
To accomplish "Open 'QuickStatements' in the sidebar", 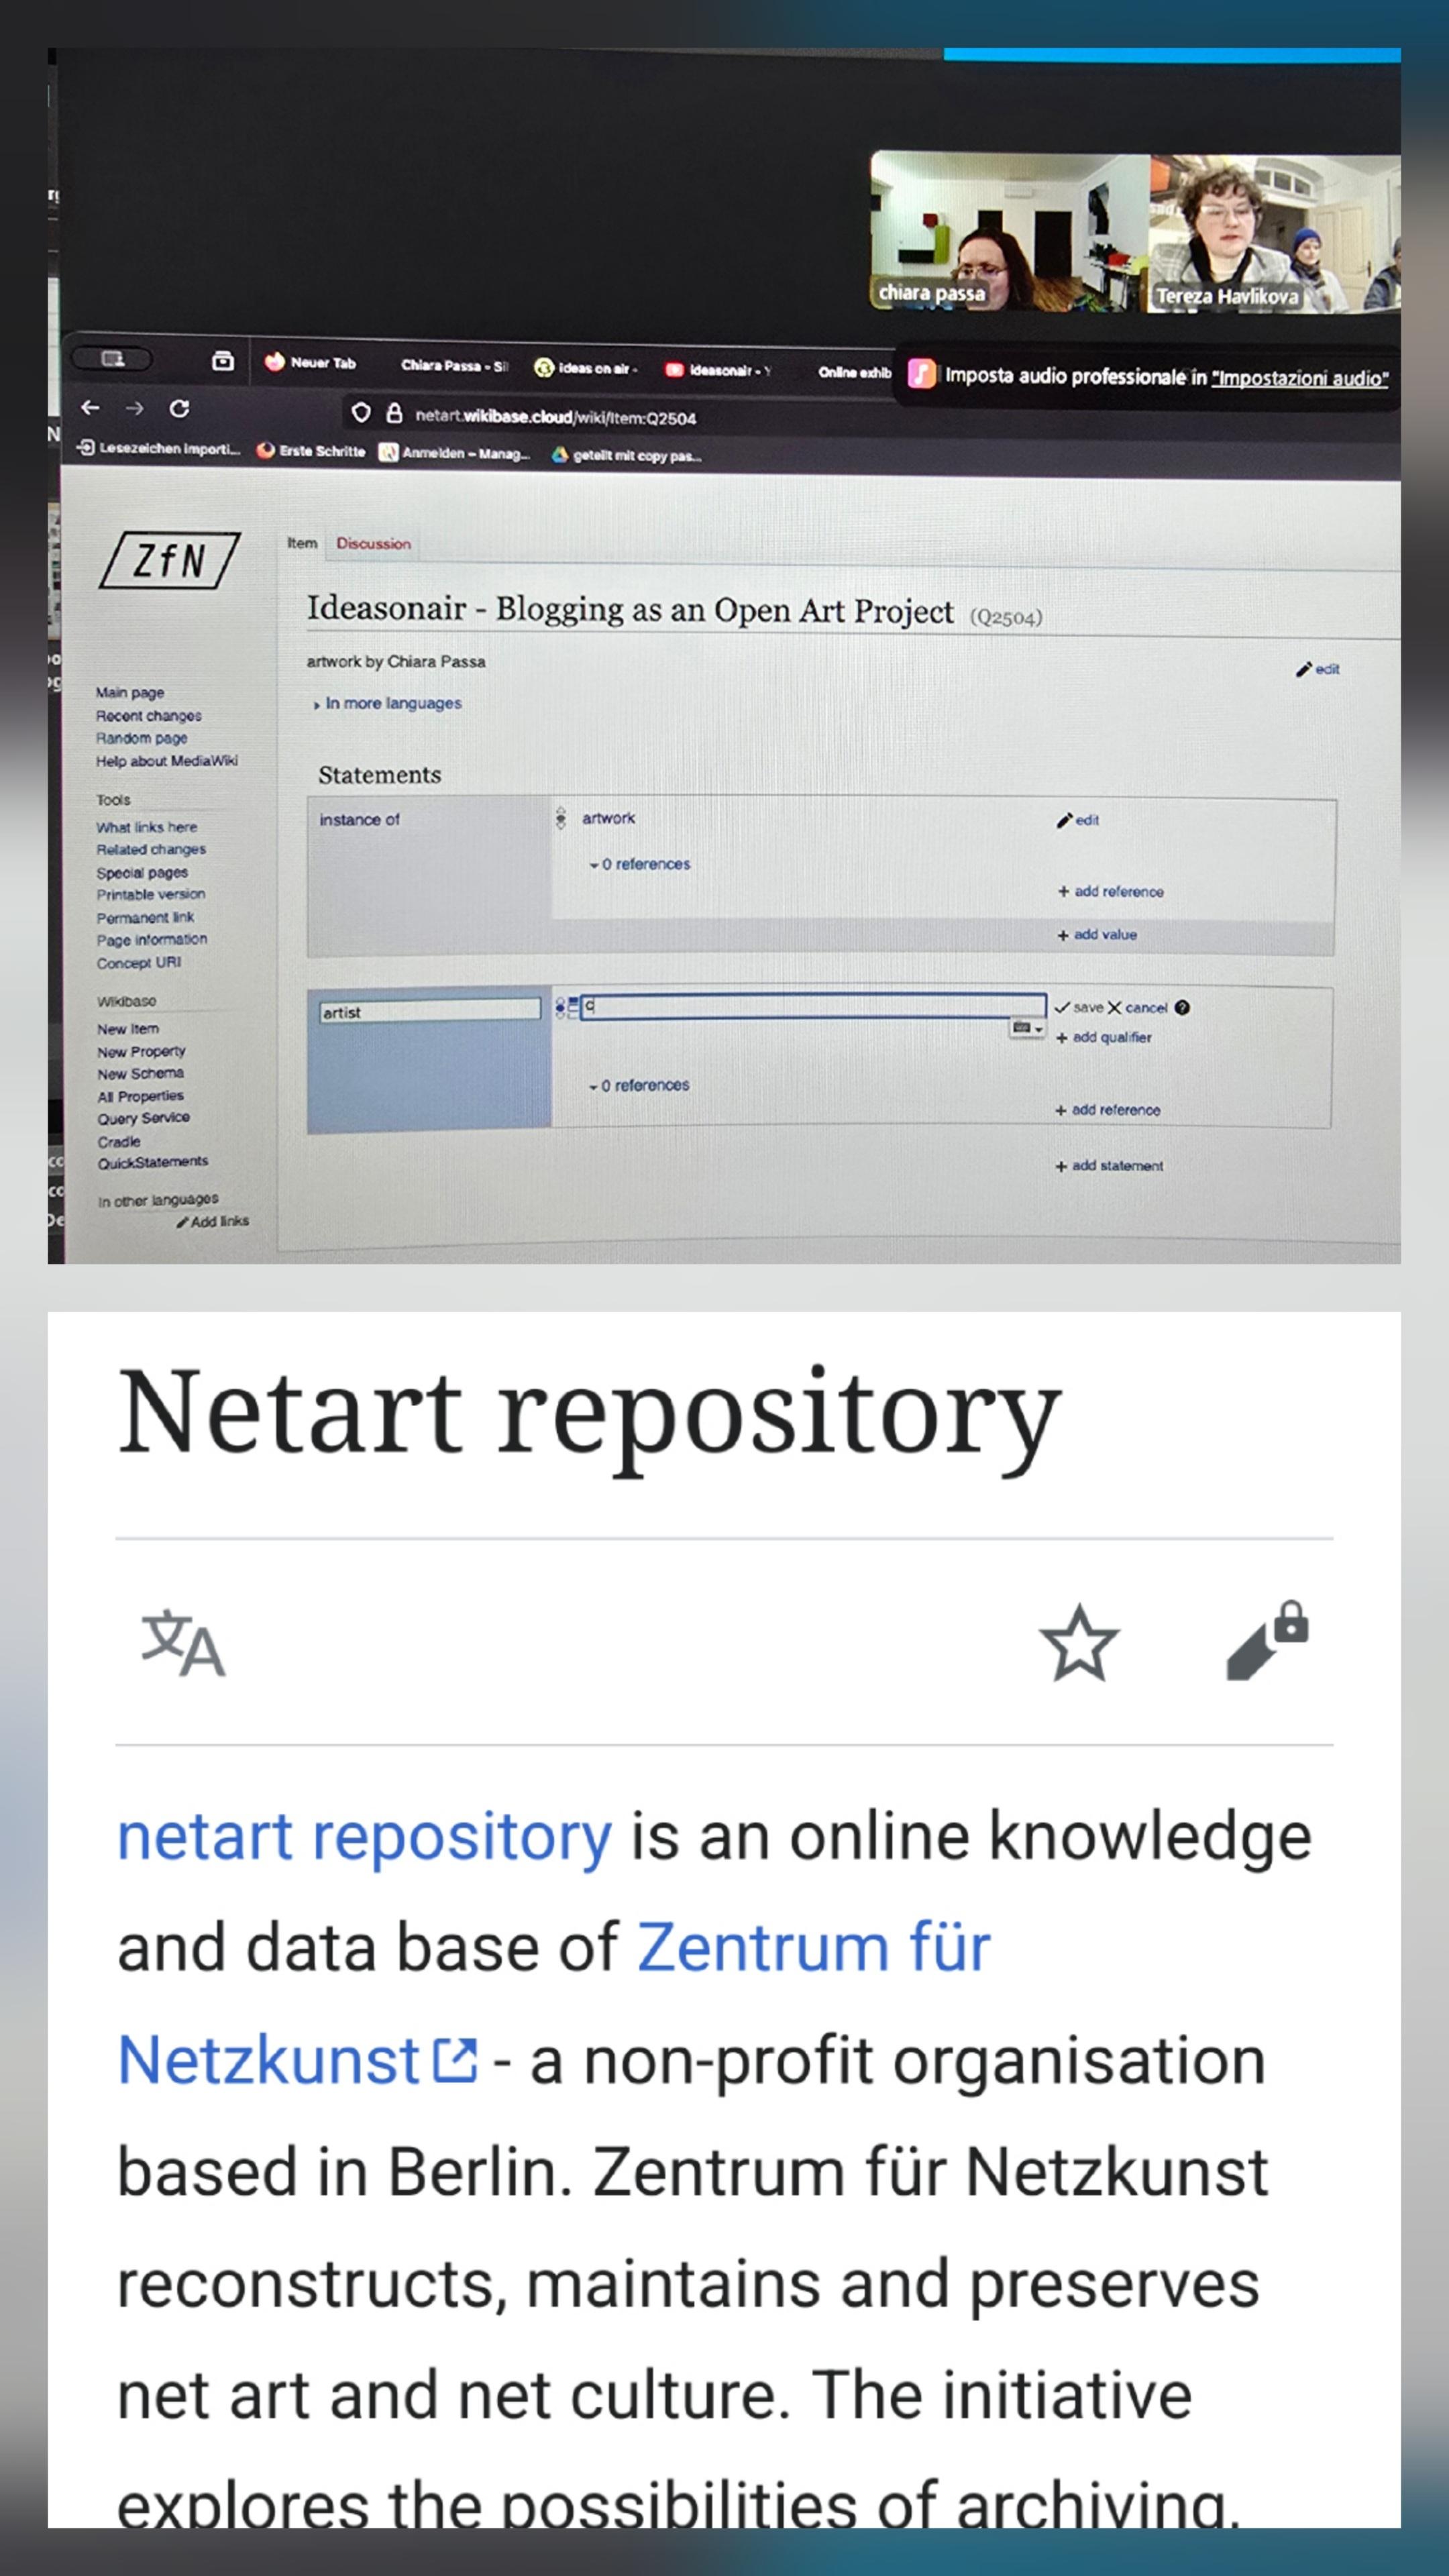I will point(153,1162).
